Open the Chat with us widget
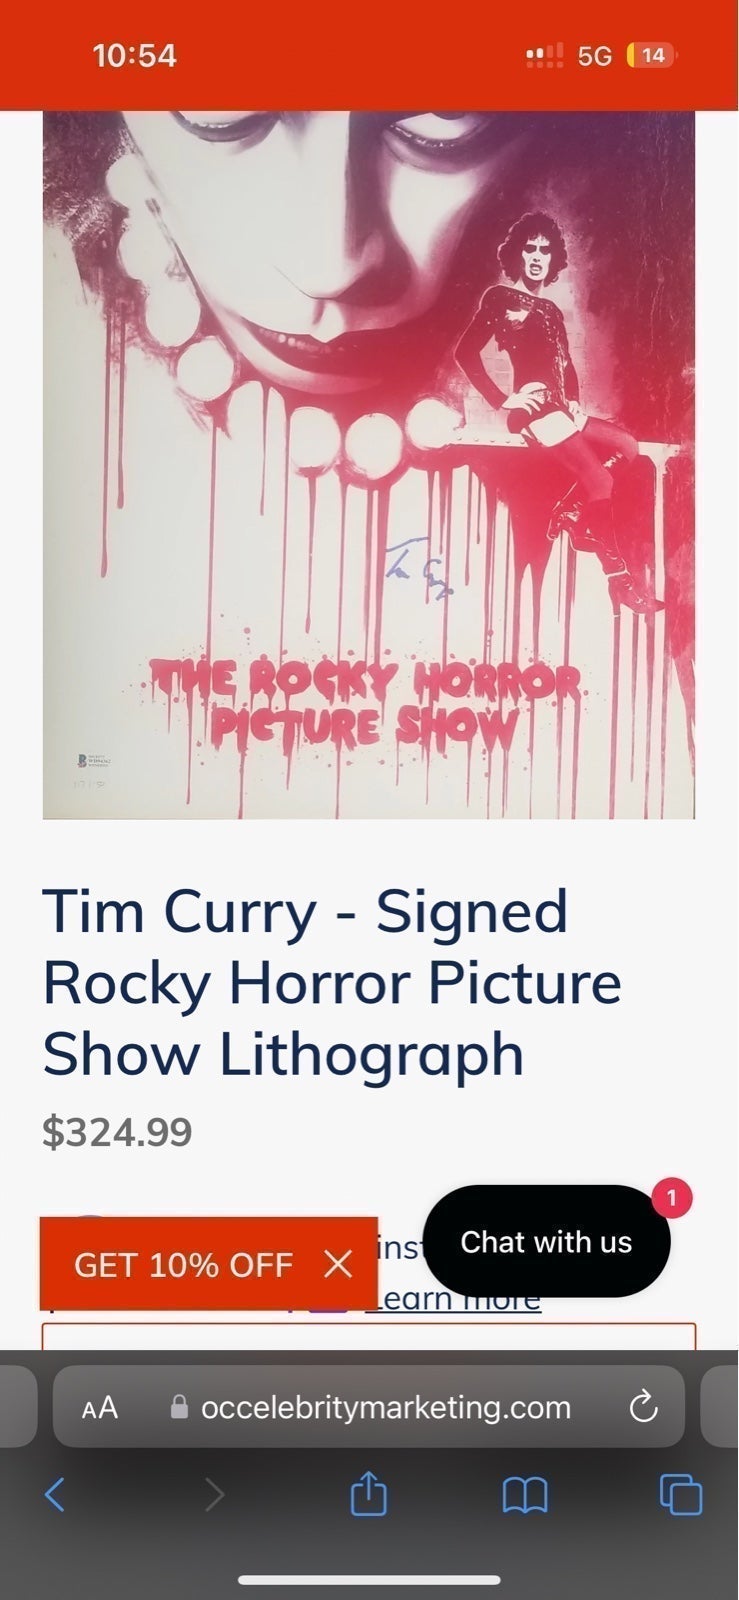This screenshot has height=1600, width=739. tap(546, 1242)
